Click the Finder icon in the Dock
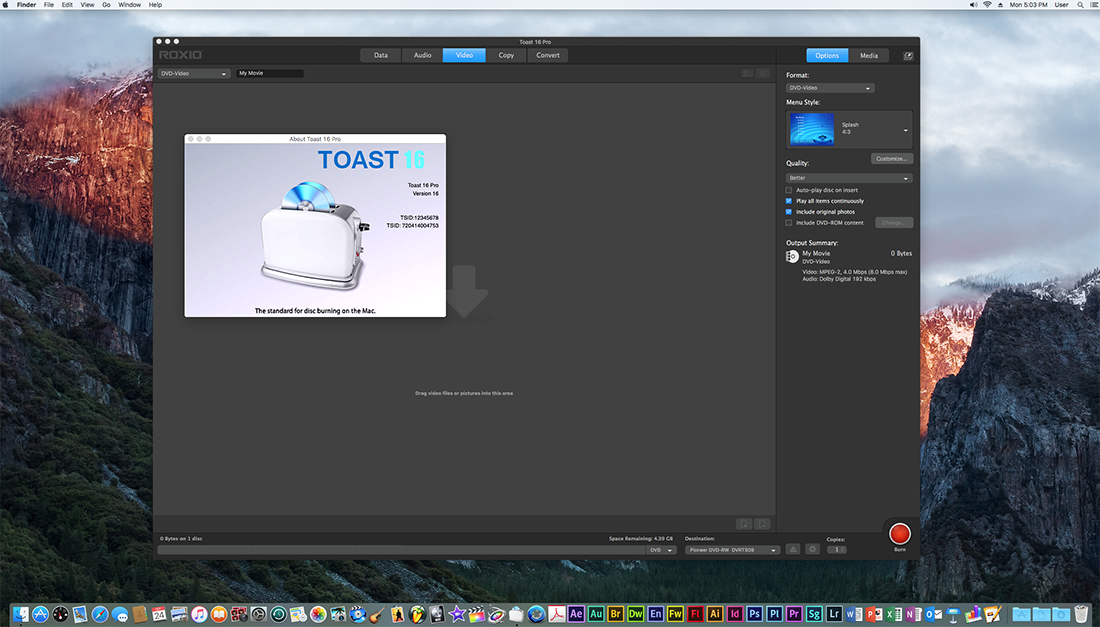The height and width of the screenshot is (627, 1100). click(20, 613)
